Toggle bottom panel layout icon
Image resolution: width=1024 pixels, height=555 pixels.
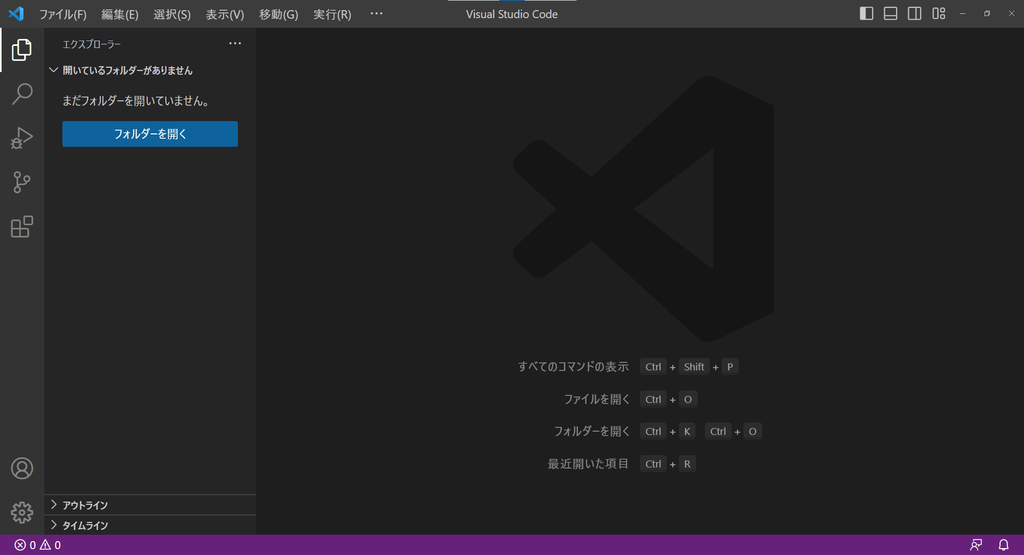(890, 14)
